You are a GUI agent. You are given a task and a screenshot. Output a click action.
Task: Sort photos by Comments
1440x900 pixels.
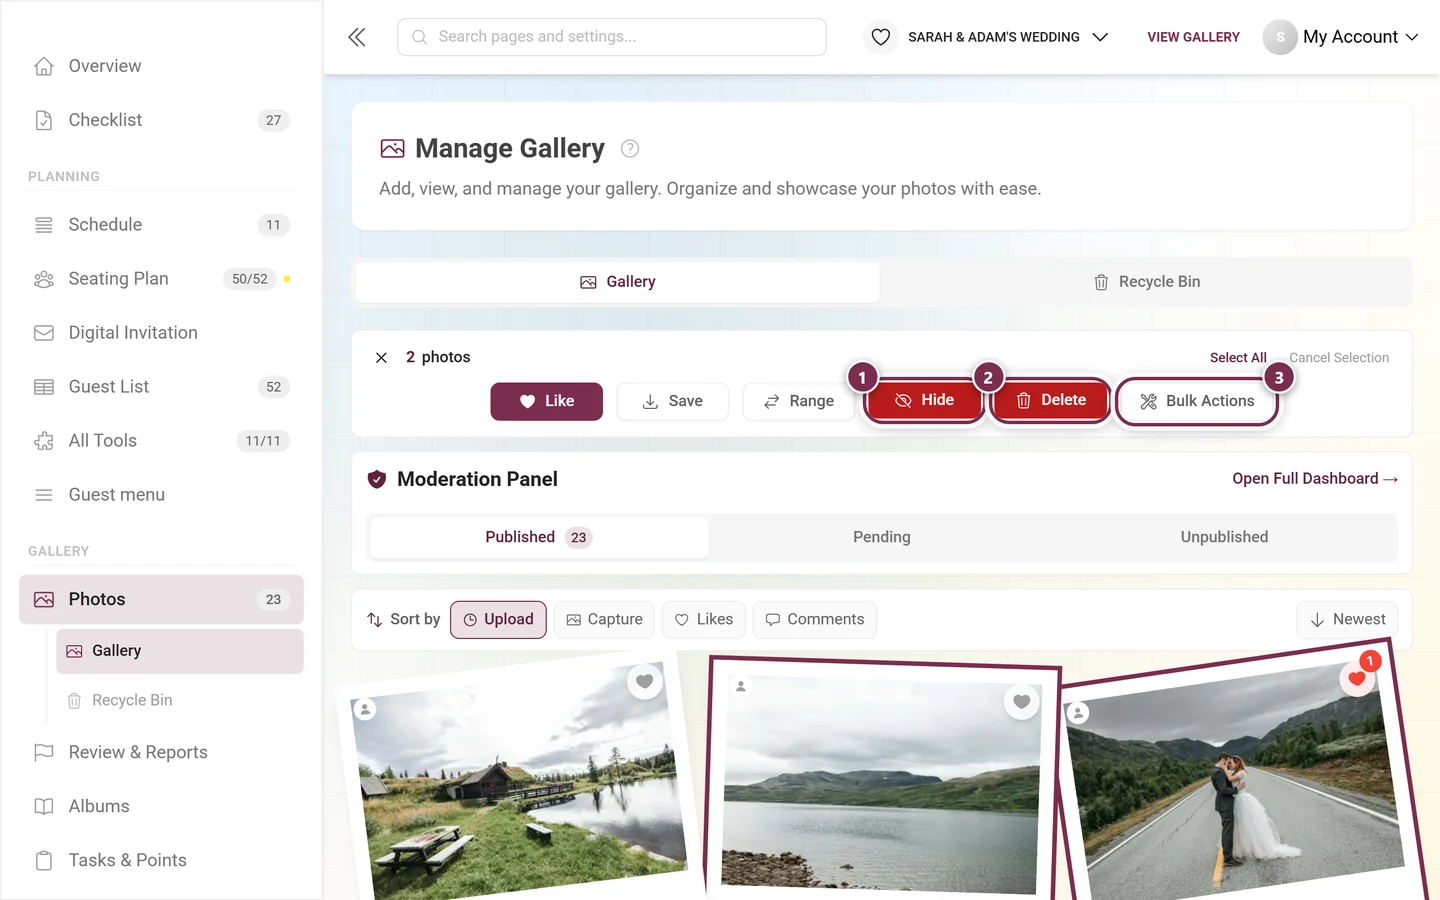click(x=815, y=620)
